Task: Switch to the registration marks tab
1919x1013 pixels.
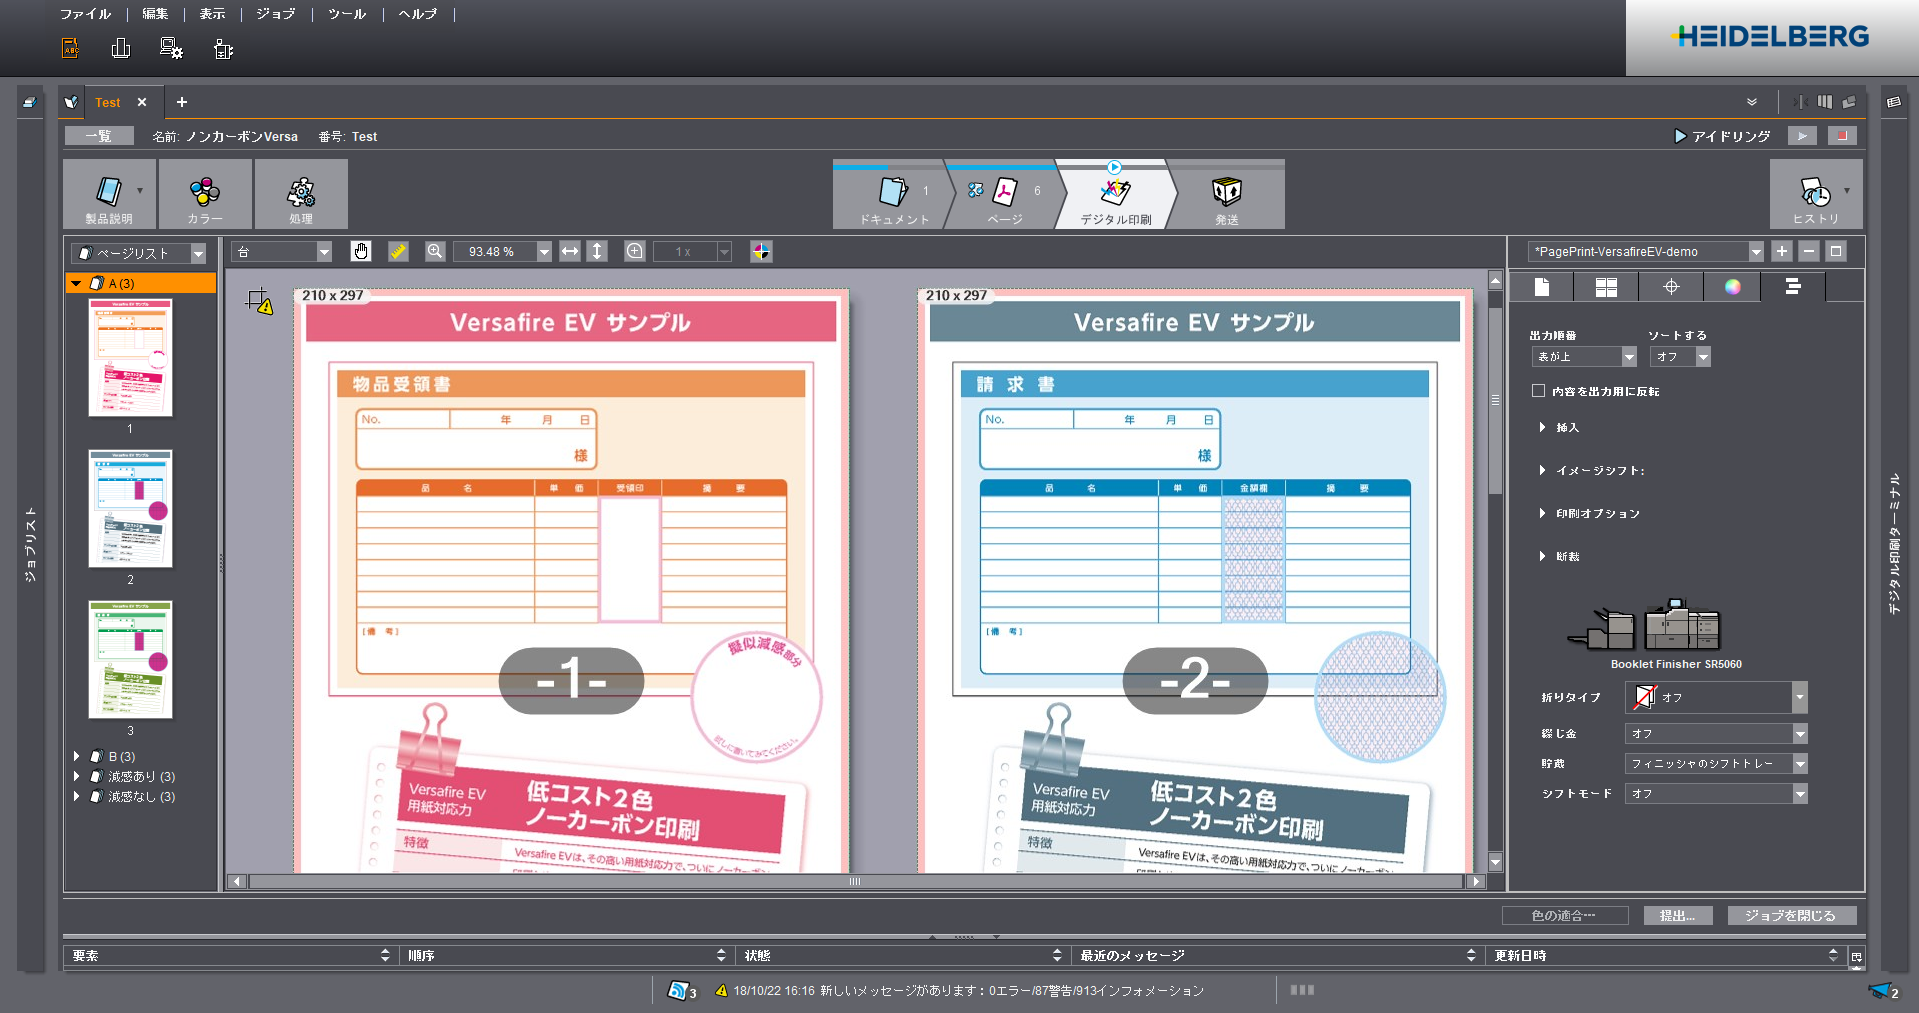Action: [1670, 288]
